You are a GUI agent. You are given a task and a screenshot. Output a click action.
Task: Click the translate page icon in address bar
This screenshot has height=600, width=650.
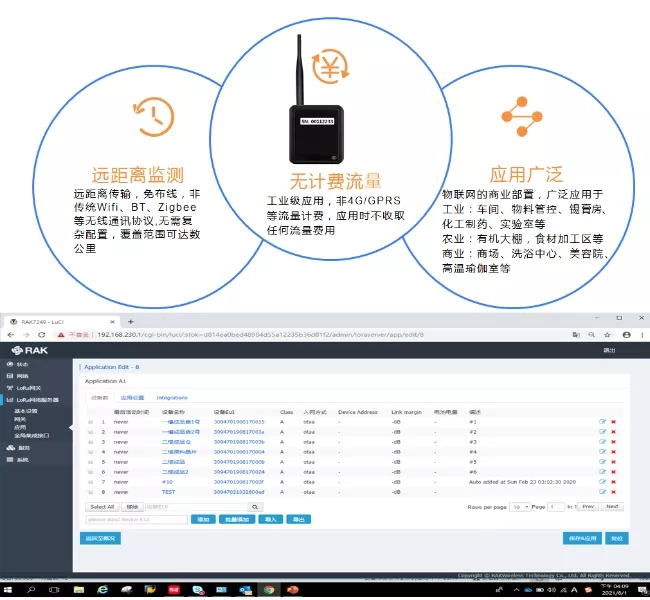tap(576, 335)
